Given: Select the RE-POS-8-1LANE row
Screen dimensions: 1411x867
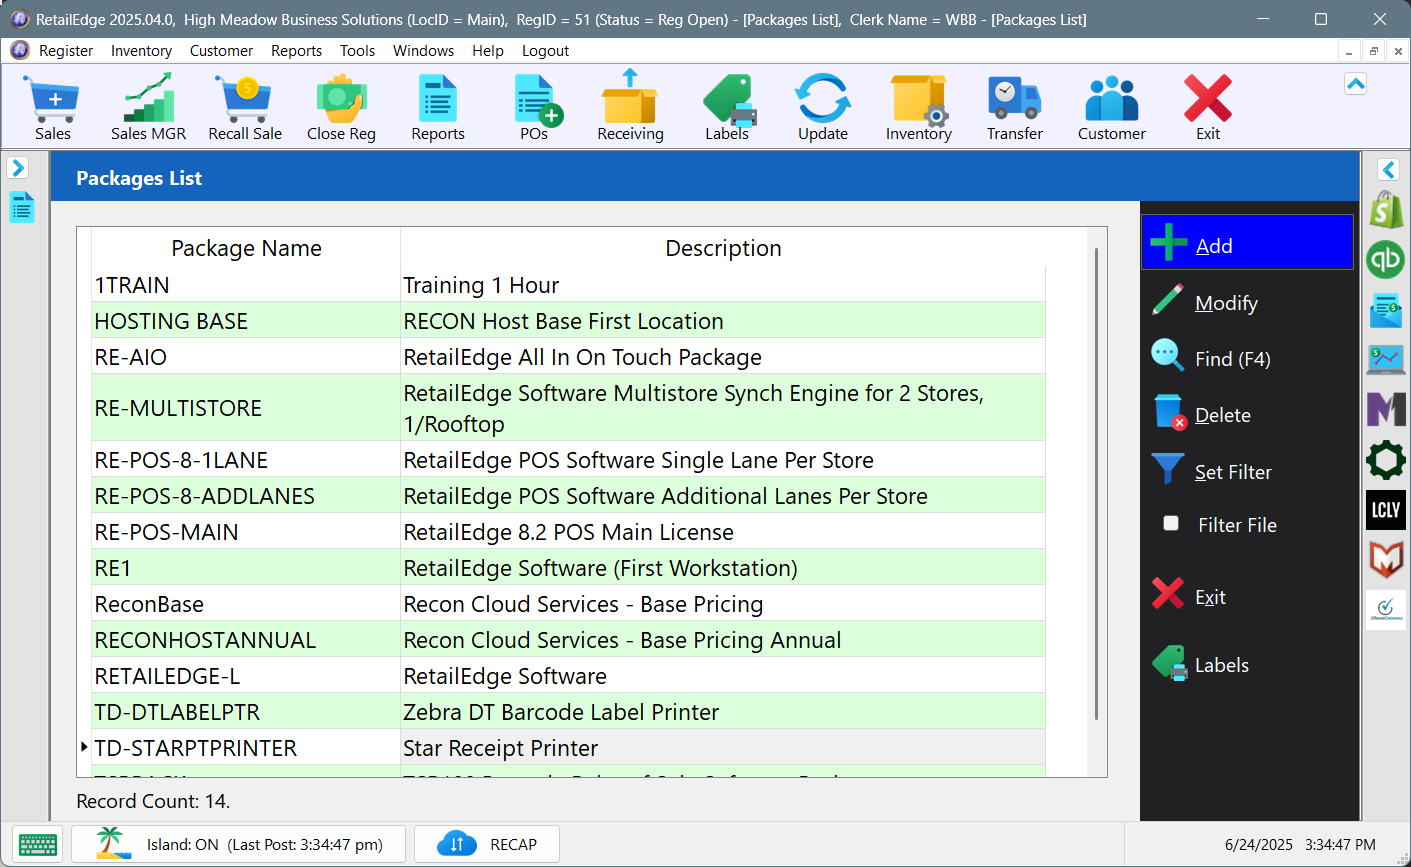Looking at the screenshot, I should pyautogui.click(x=568, y=460).
